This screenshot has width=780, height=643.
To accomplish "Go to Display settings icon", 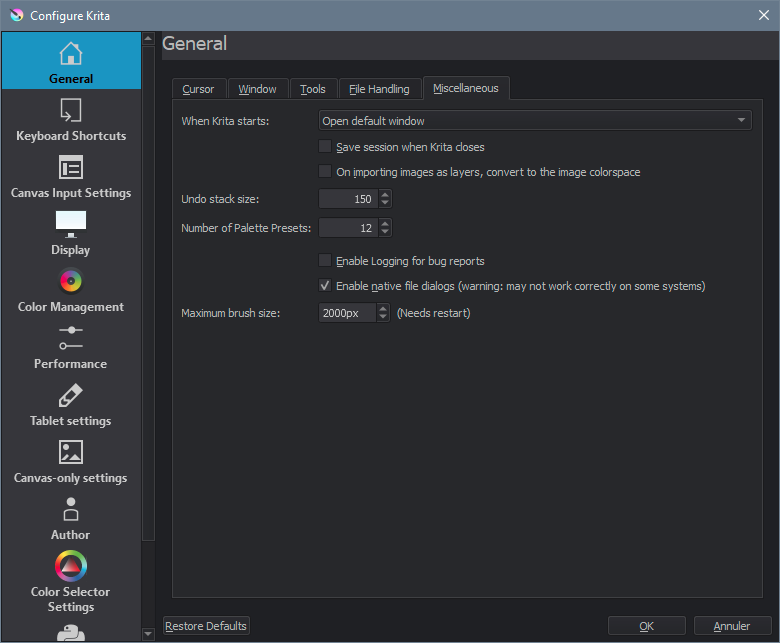I will click(x=70, y=224).
